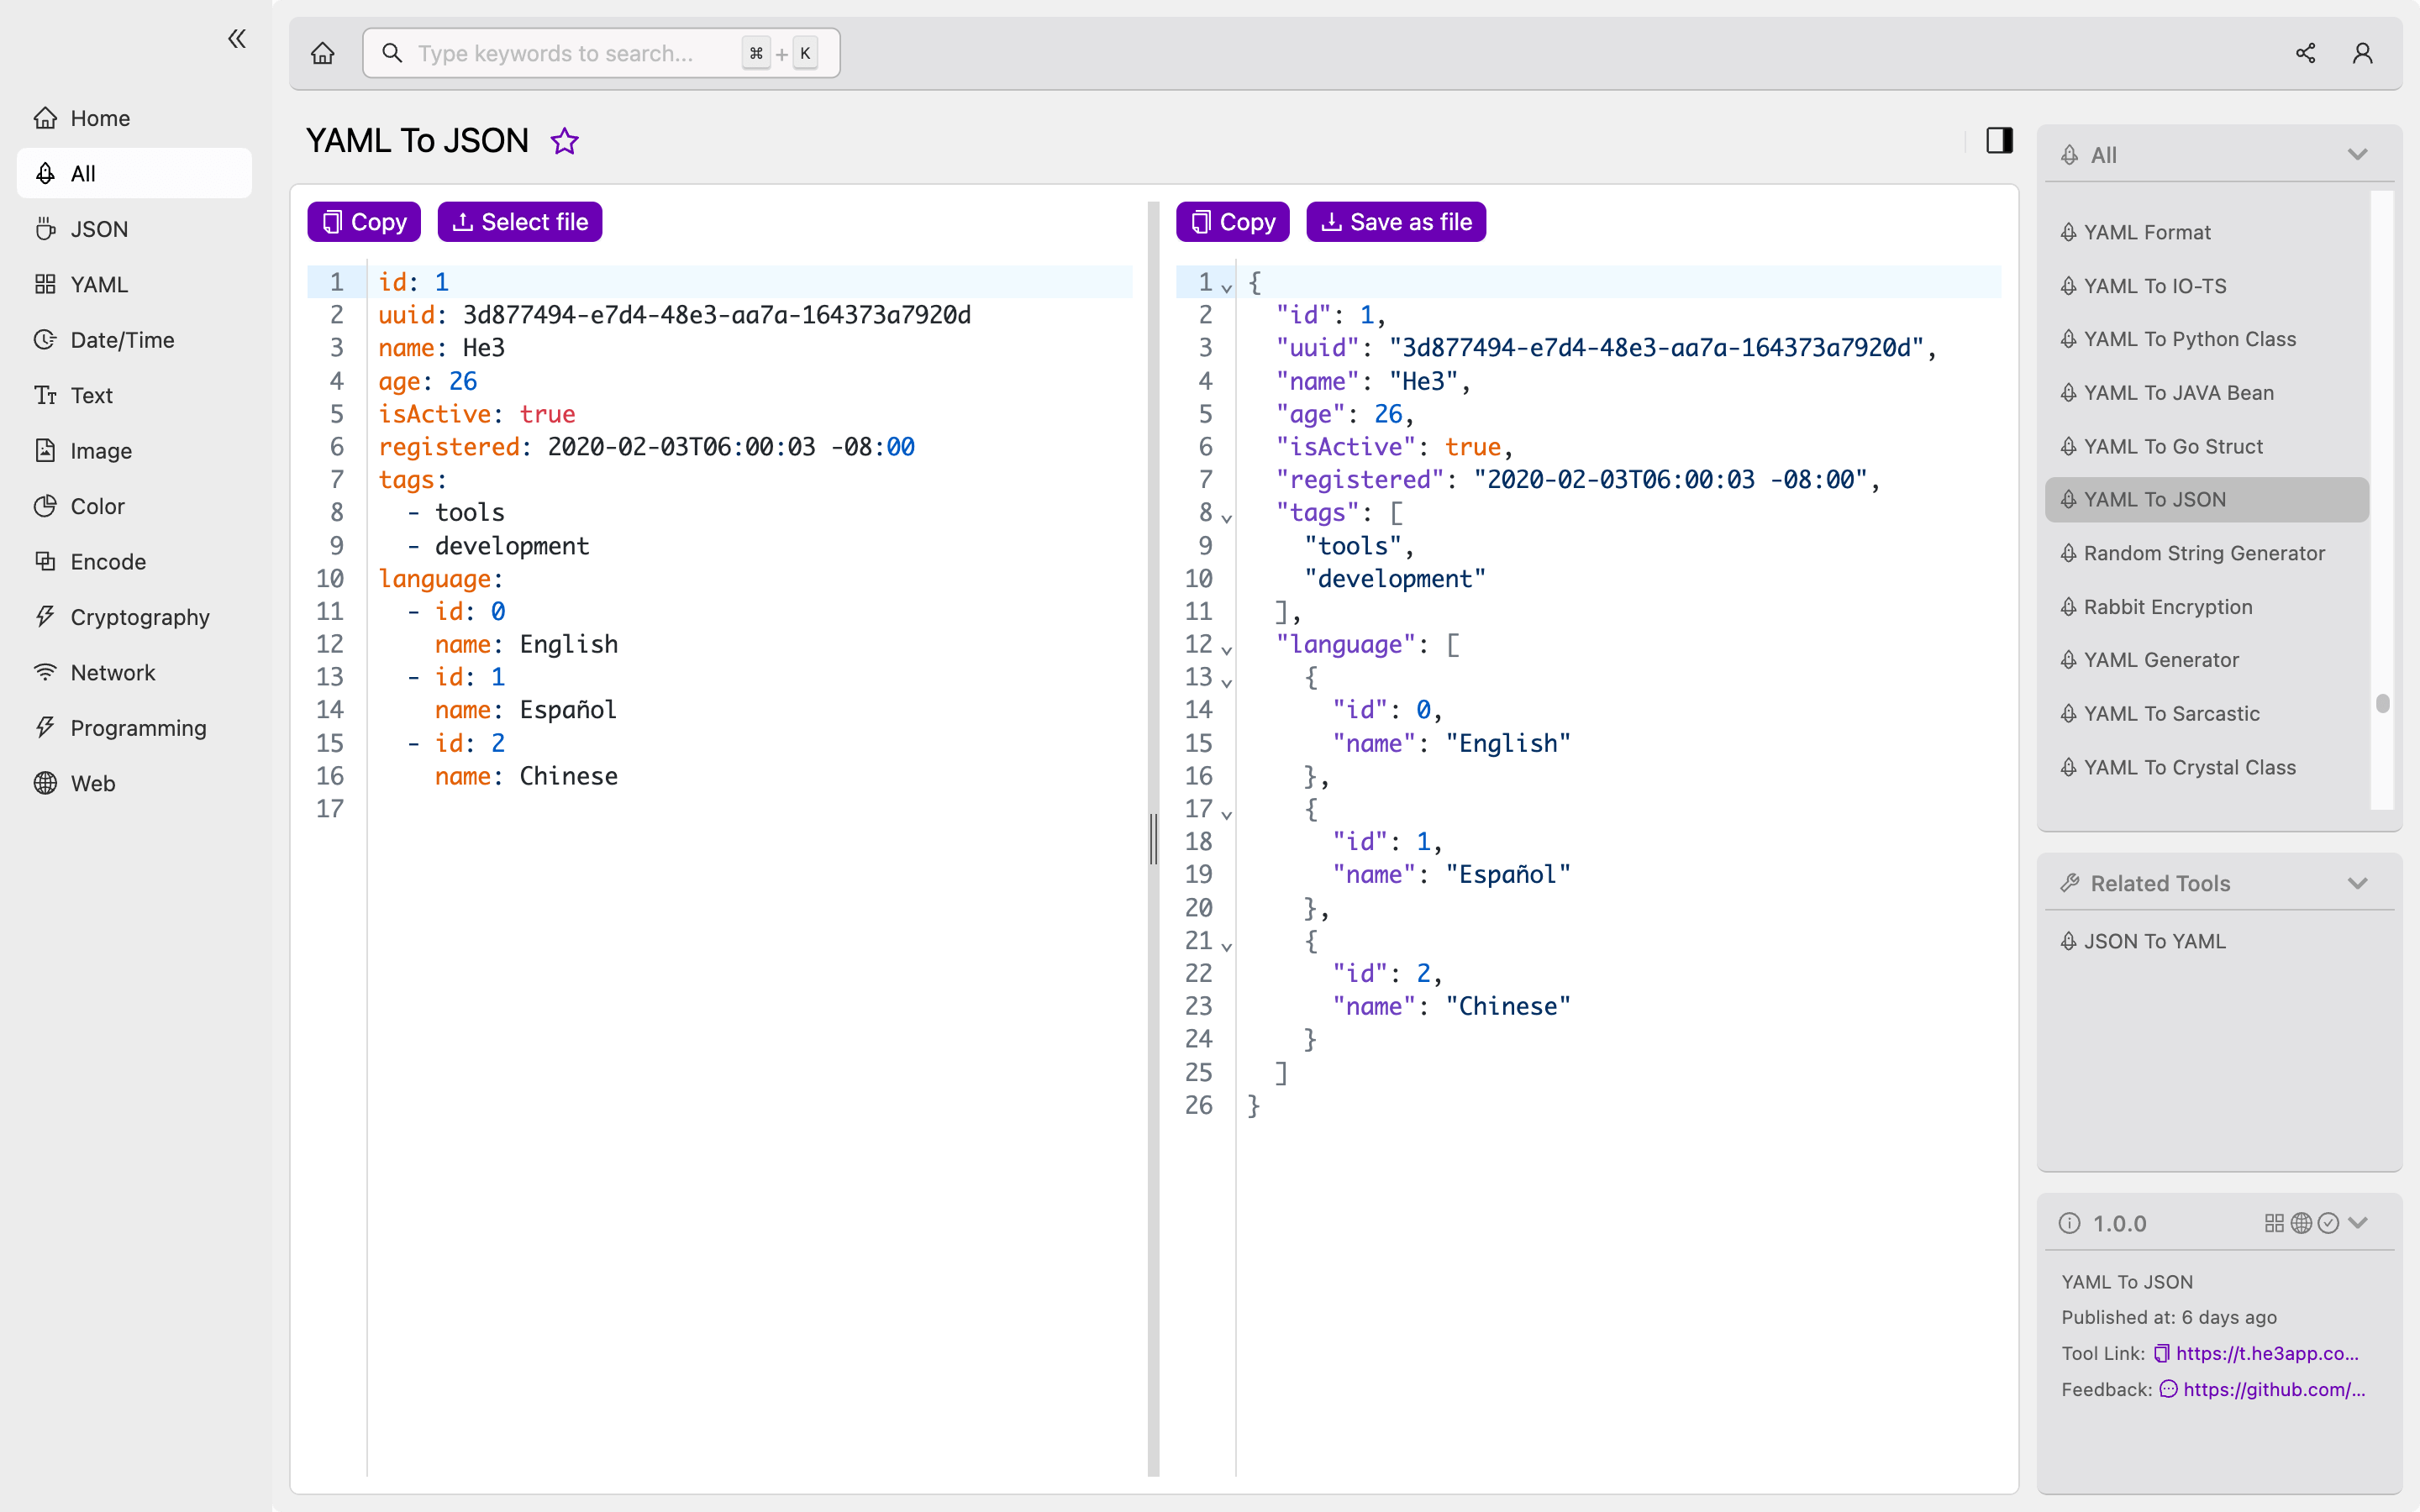
Task: Click the search input field
Action: point(597,52)
